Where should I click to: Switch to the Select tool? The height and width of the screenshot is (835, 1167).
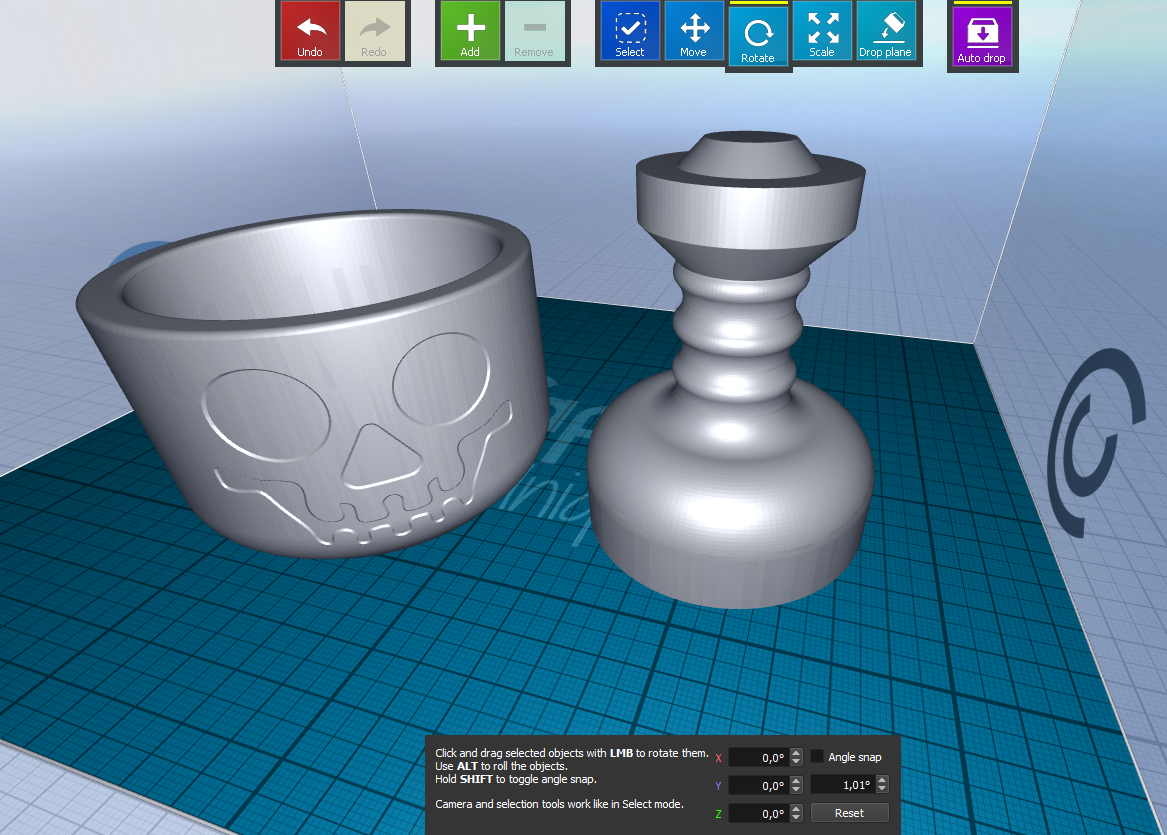tap(629, 31)
